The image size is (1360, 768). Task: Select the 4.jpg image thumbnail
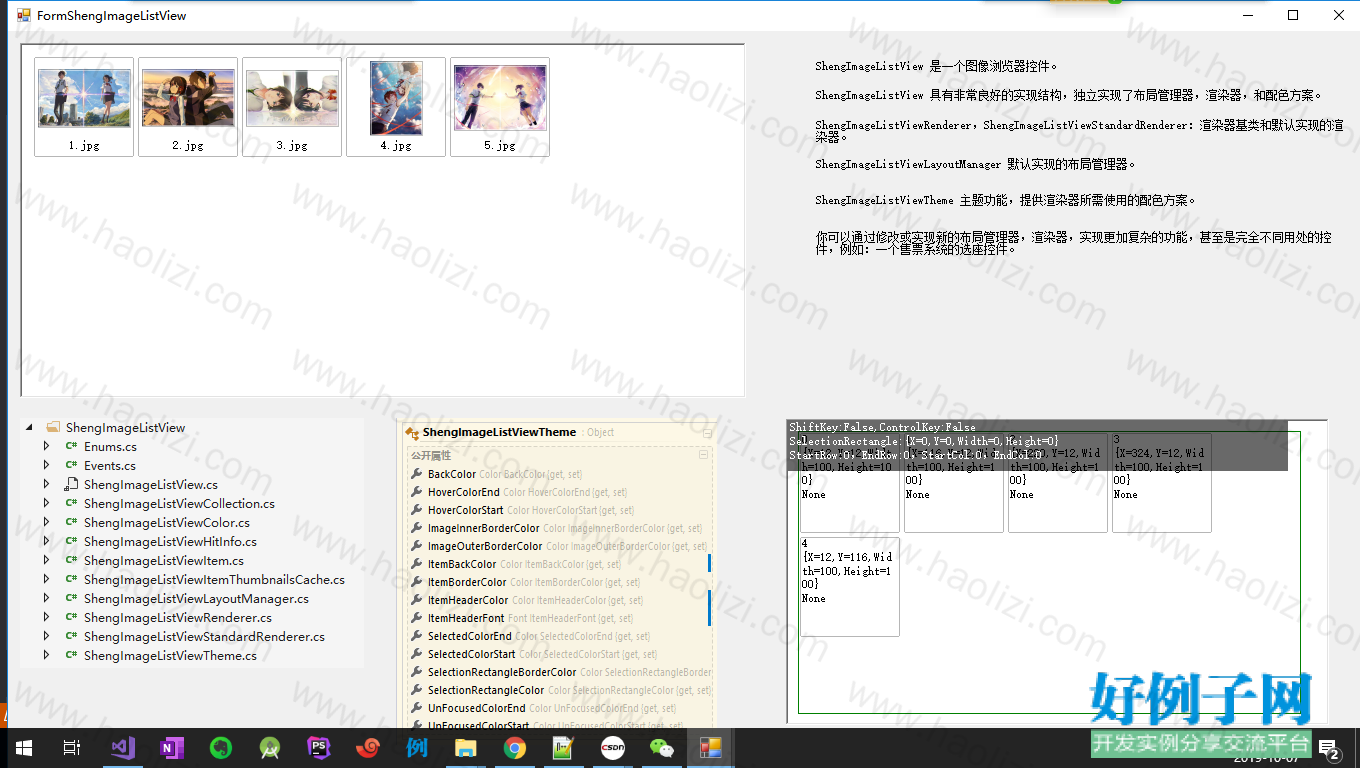[x=396, y=107]
